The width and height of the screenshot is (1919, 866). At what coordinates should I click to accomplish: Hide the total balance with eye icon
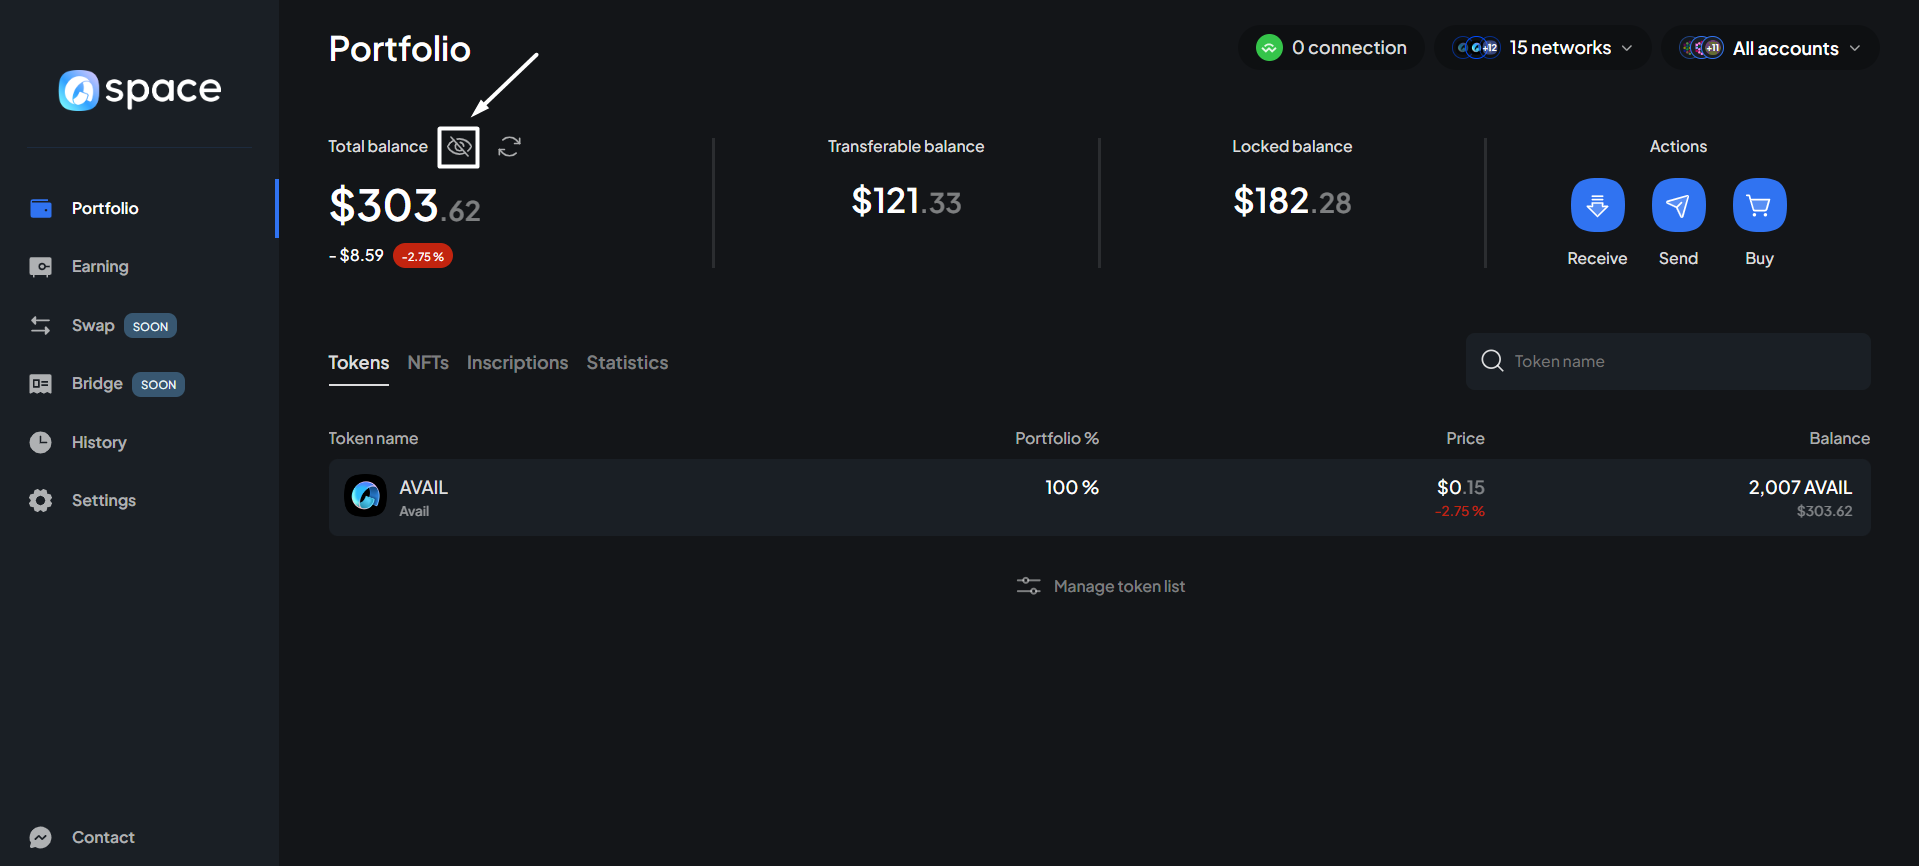(x=459, y=147)
